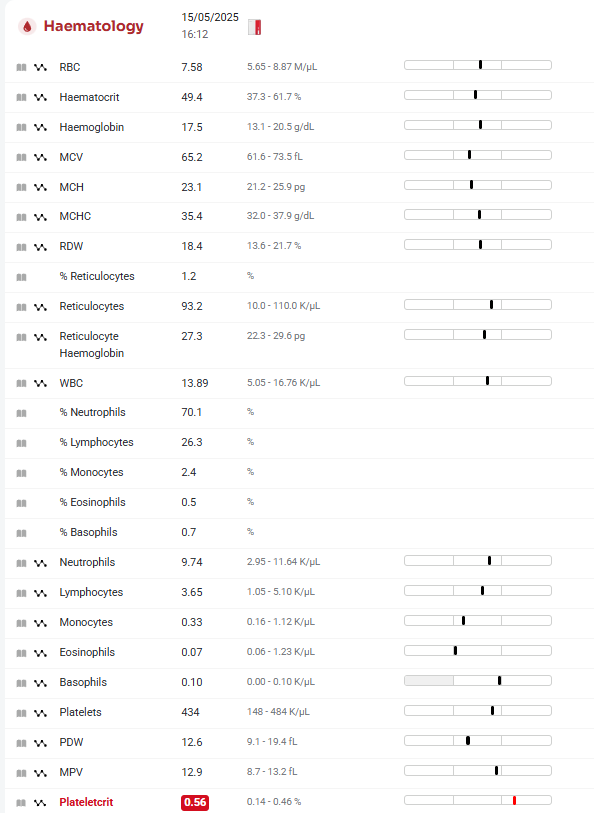Open the reference book icon for RBC
Viewport: 594px width, 813px height.
[x=21, y=67]
